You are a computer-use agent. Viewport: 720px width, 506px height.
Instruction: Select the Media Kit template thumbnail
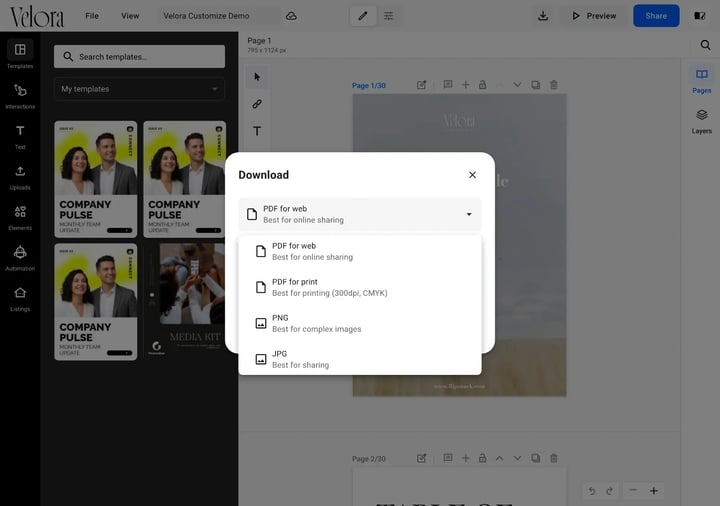point(186,301)
